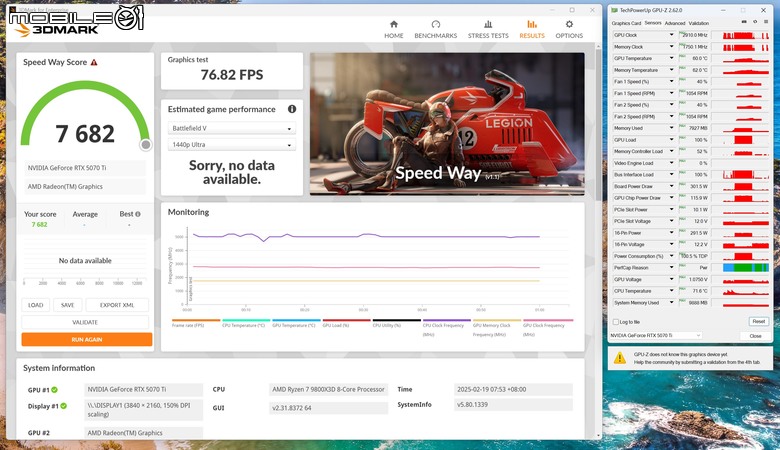This screenshot has width=780, height=450.
Task: Open the PerfCap Reason dropdown arrow
Action: [x=672, y=268]
